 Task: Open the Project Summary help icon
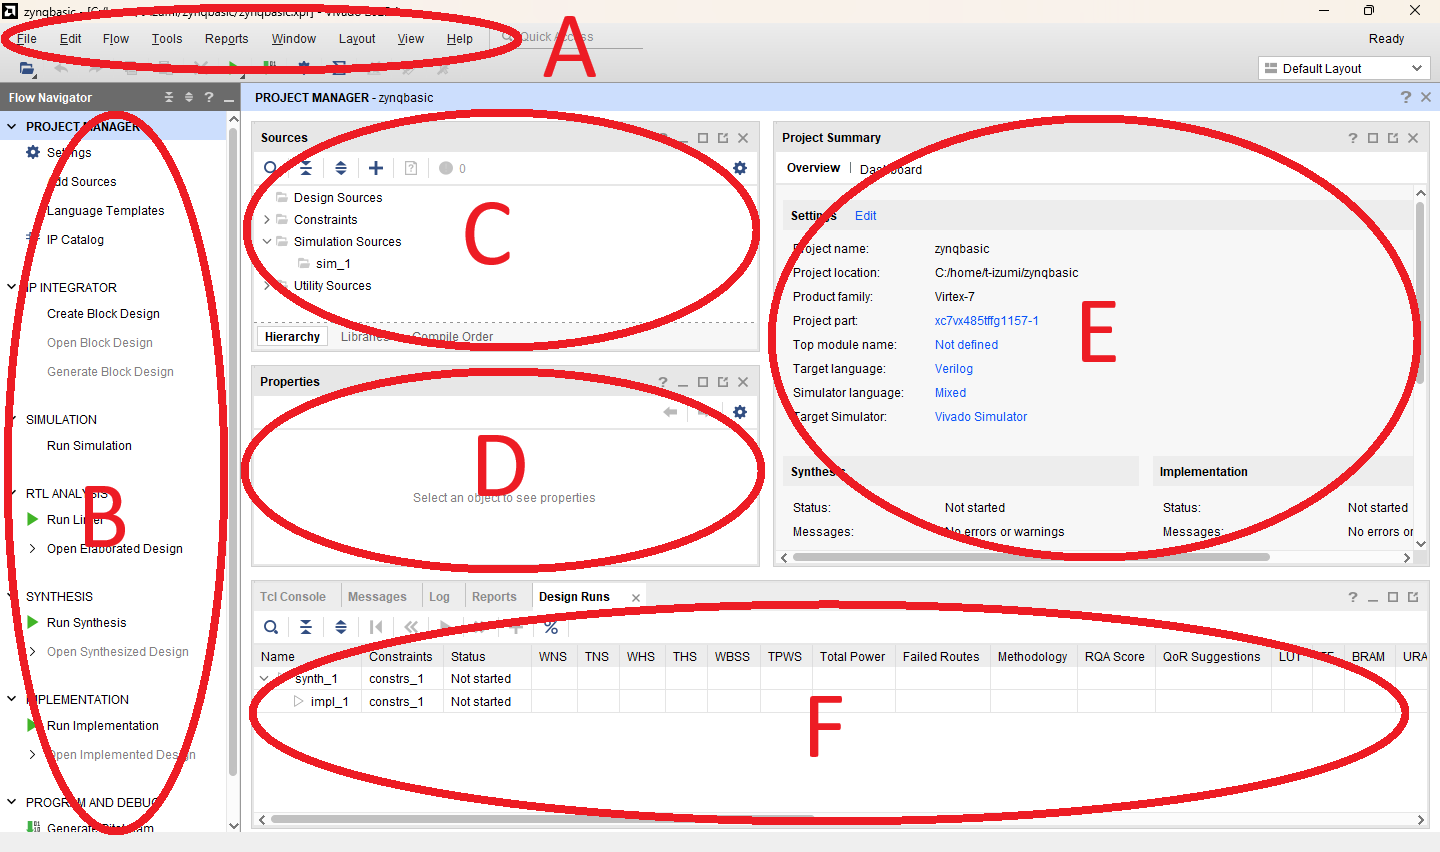coord(1353,138)
